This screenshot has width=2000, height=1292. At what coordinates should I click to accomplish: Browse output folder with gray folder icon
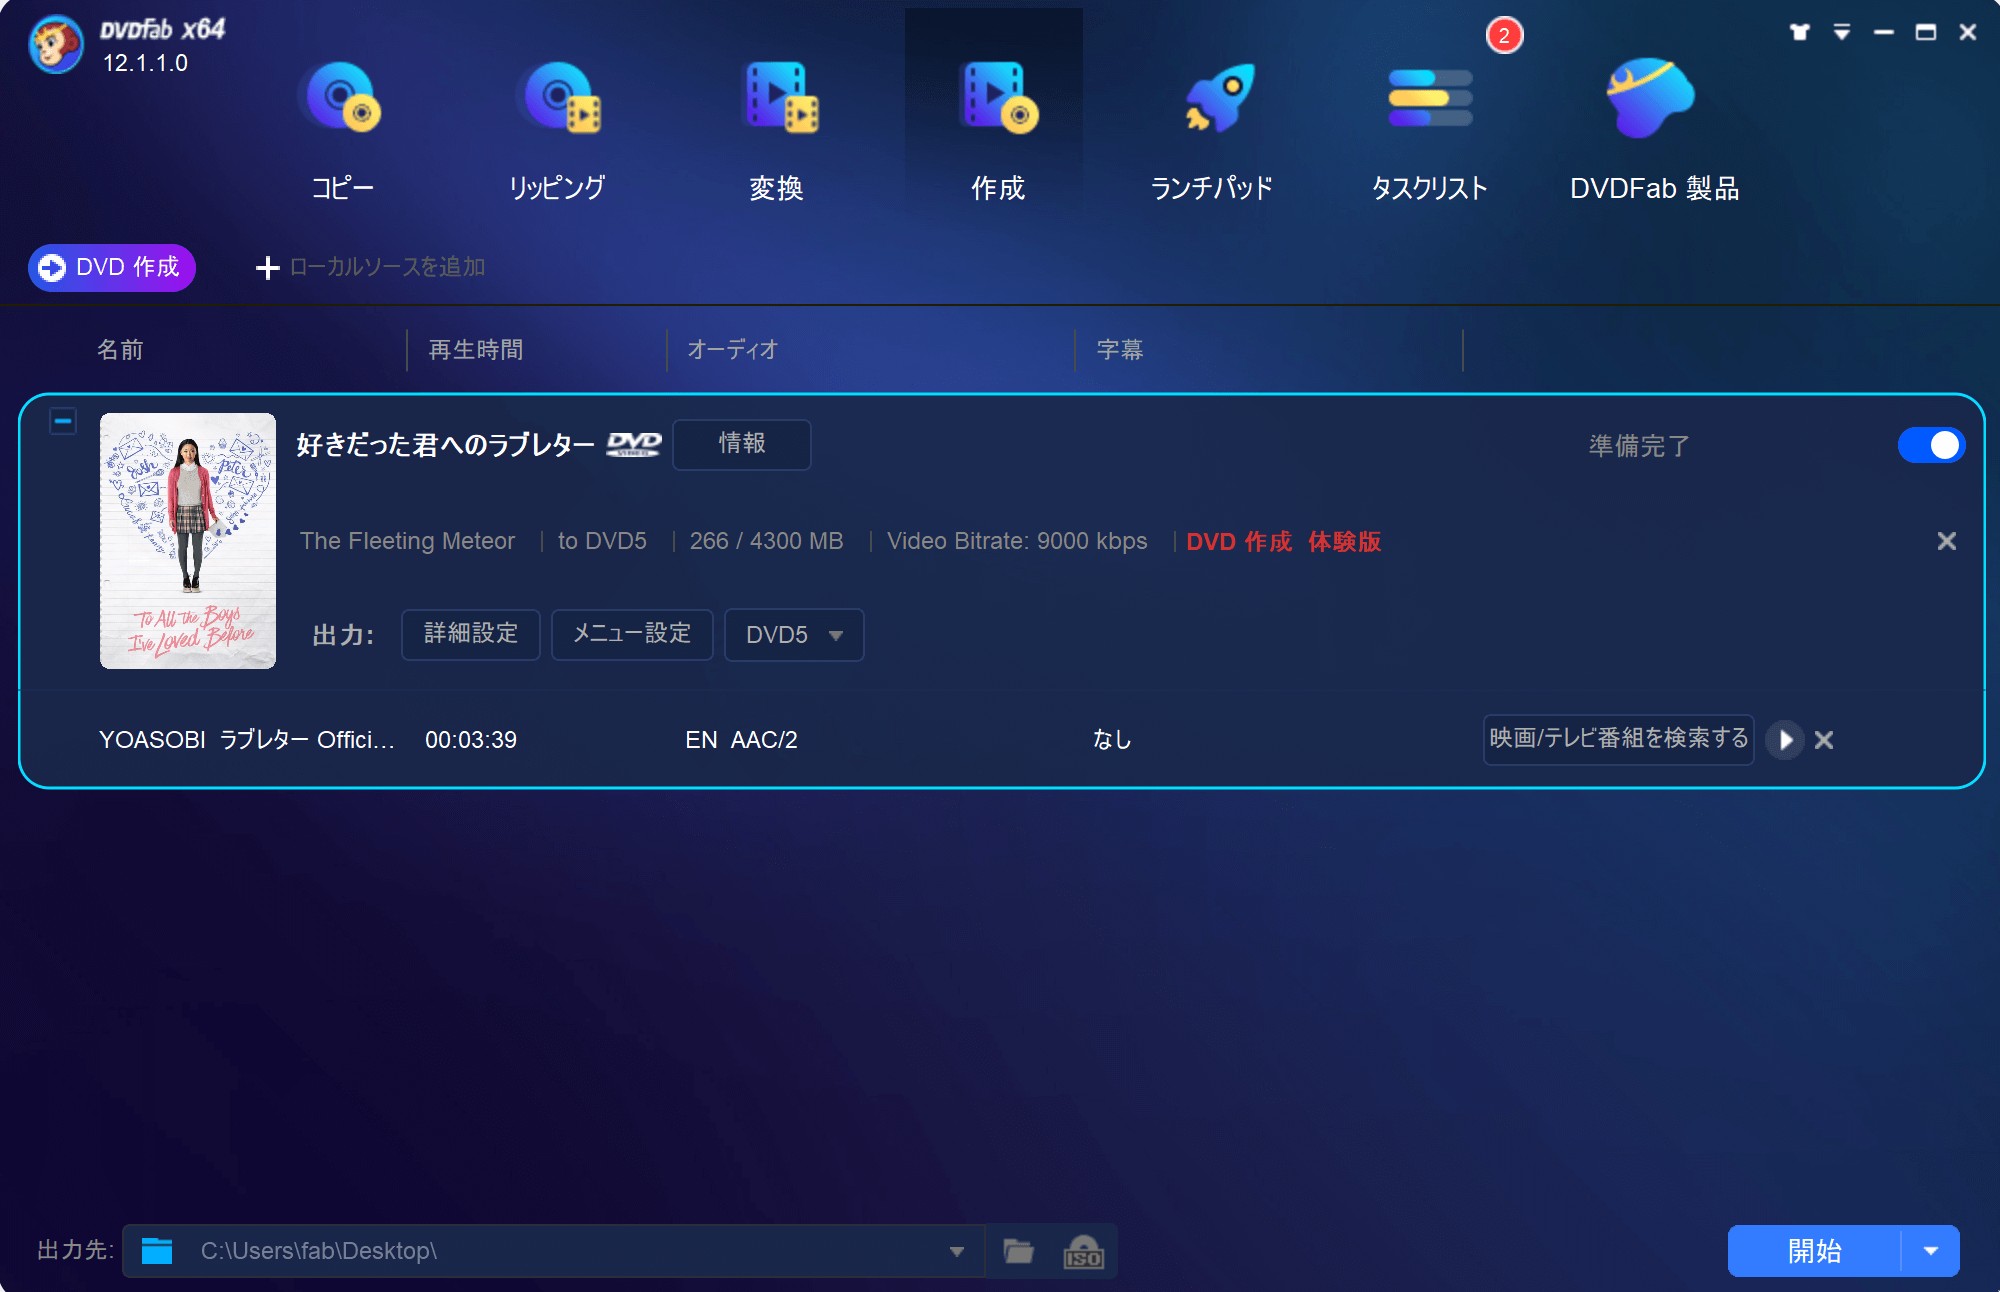click(1018, 1251)
